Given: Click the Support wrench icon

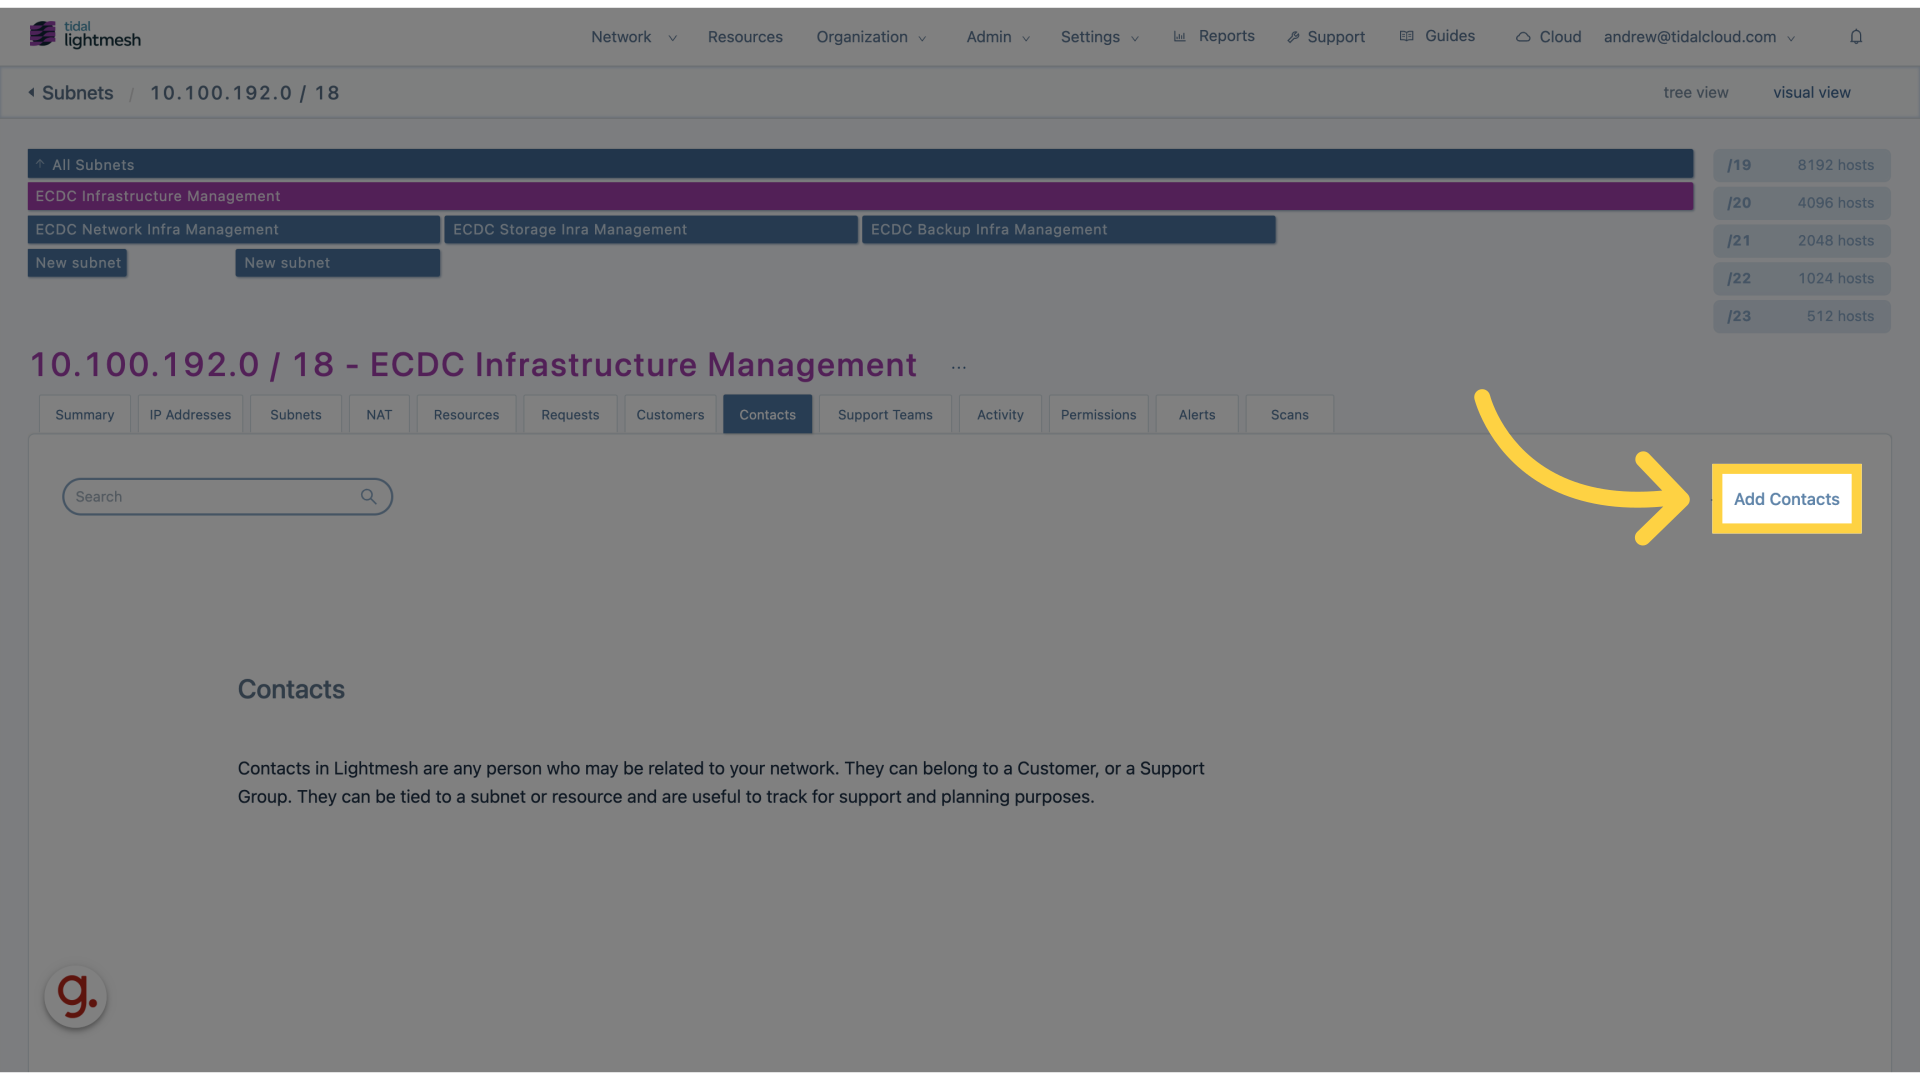Looking at the screenshot, I should pyautogui.click(x=1293, y=37).
